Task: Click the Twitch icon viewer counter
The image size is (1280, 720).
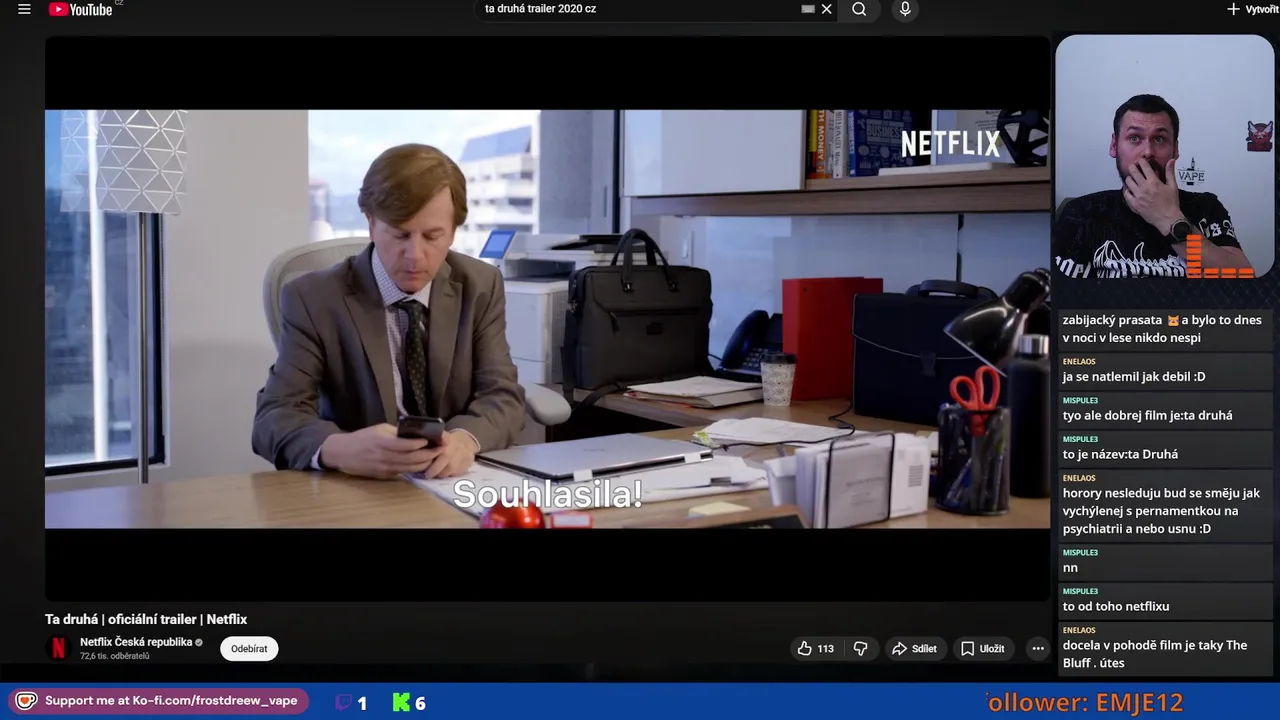Action: [x=350, y=703]
